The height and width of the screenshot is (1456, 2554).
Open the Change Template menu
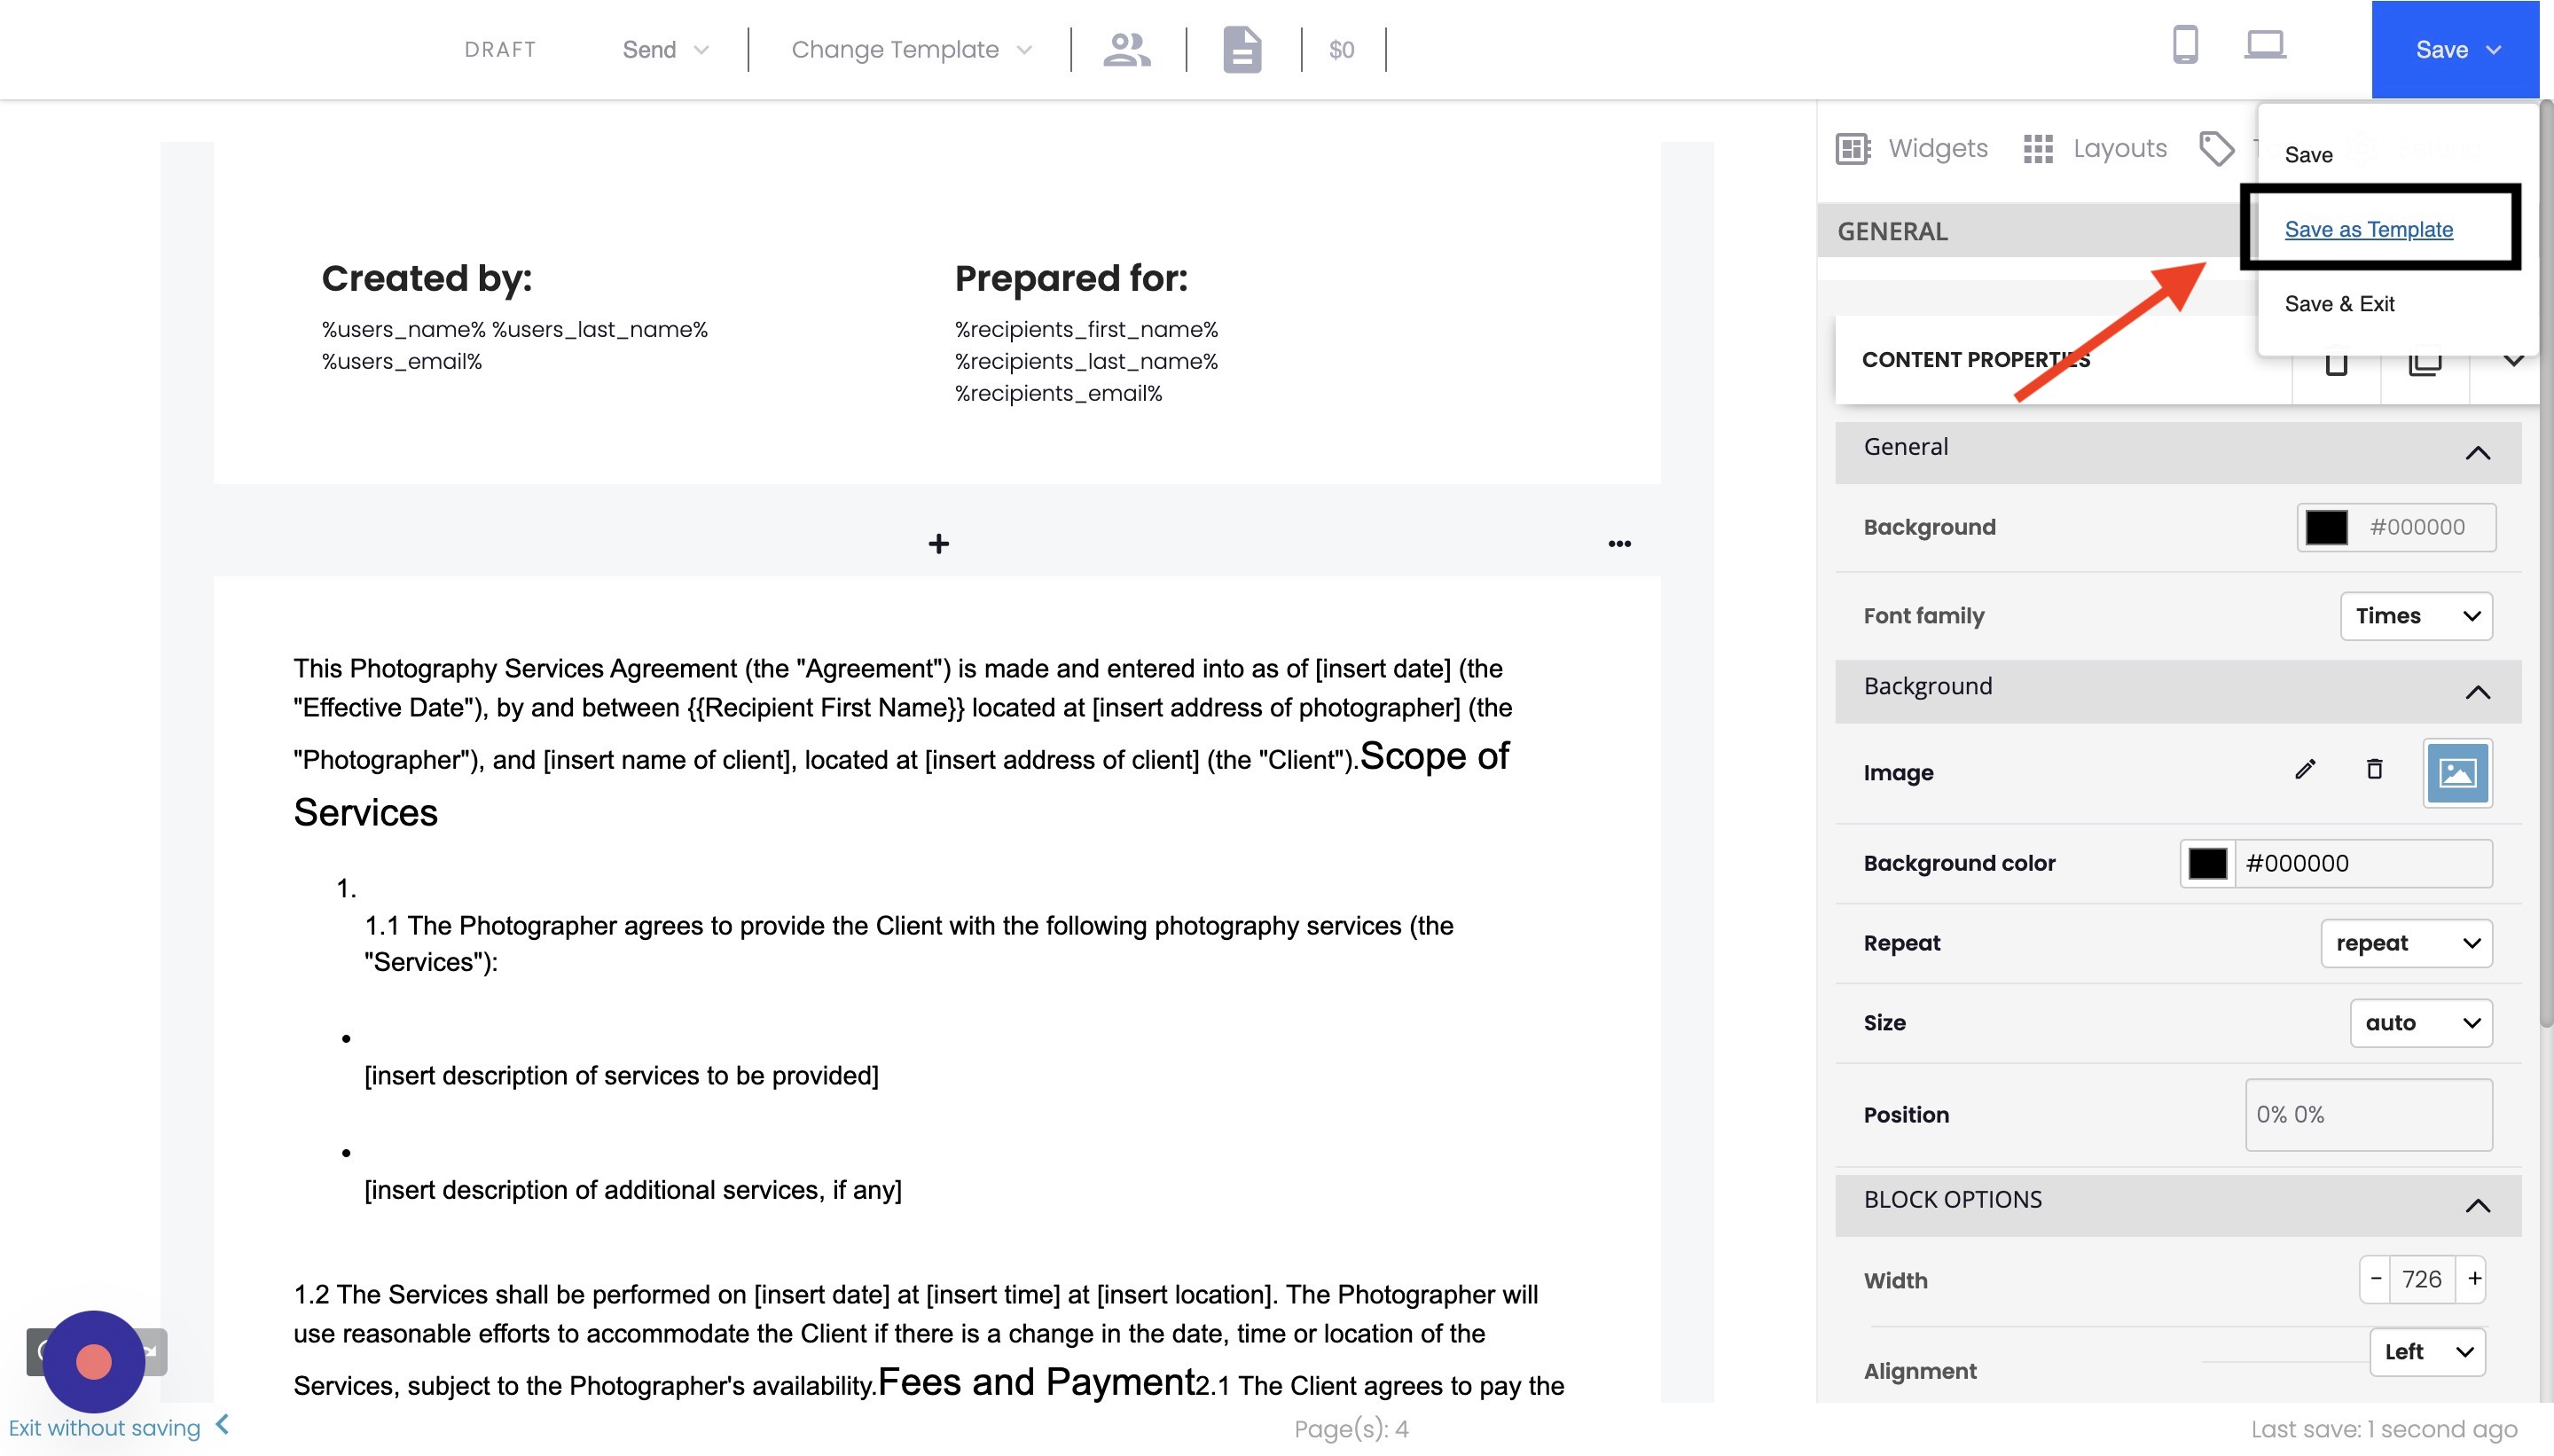point(908,49)
